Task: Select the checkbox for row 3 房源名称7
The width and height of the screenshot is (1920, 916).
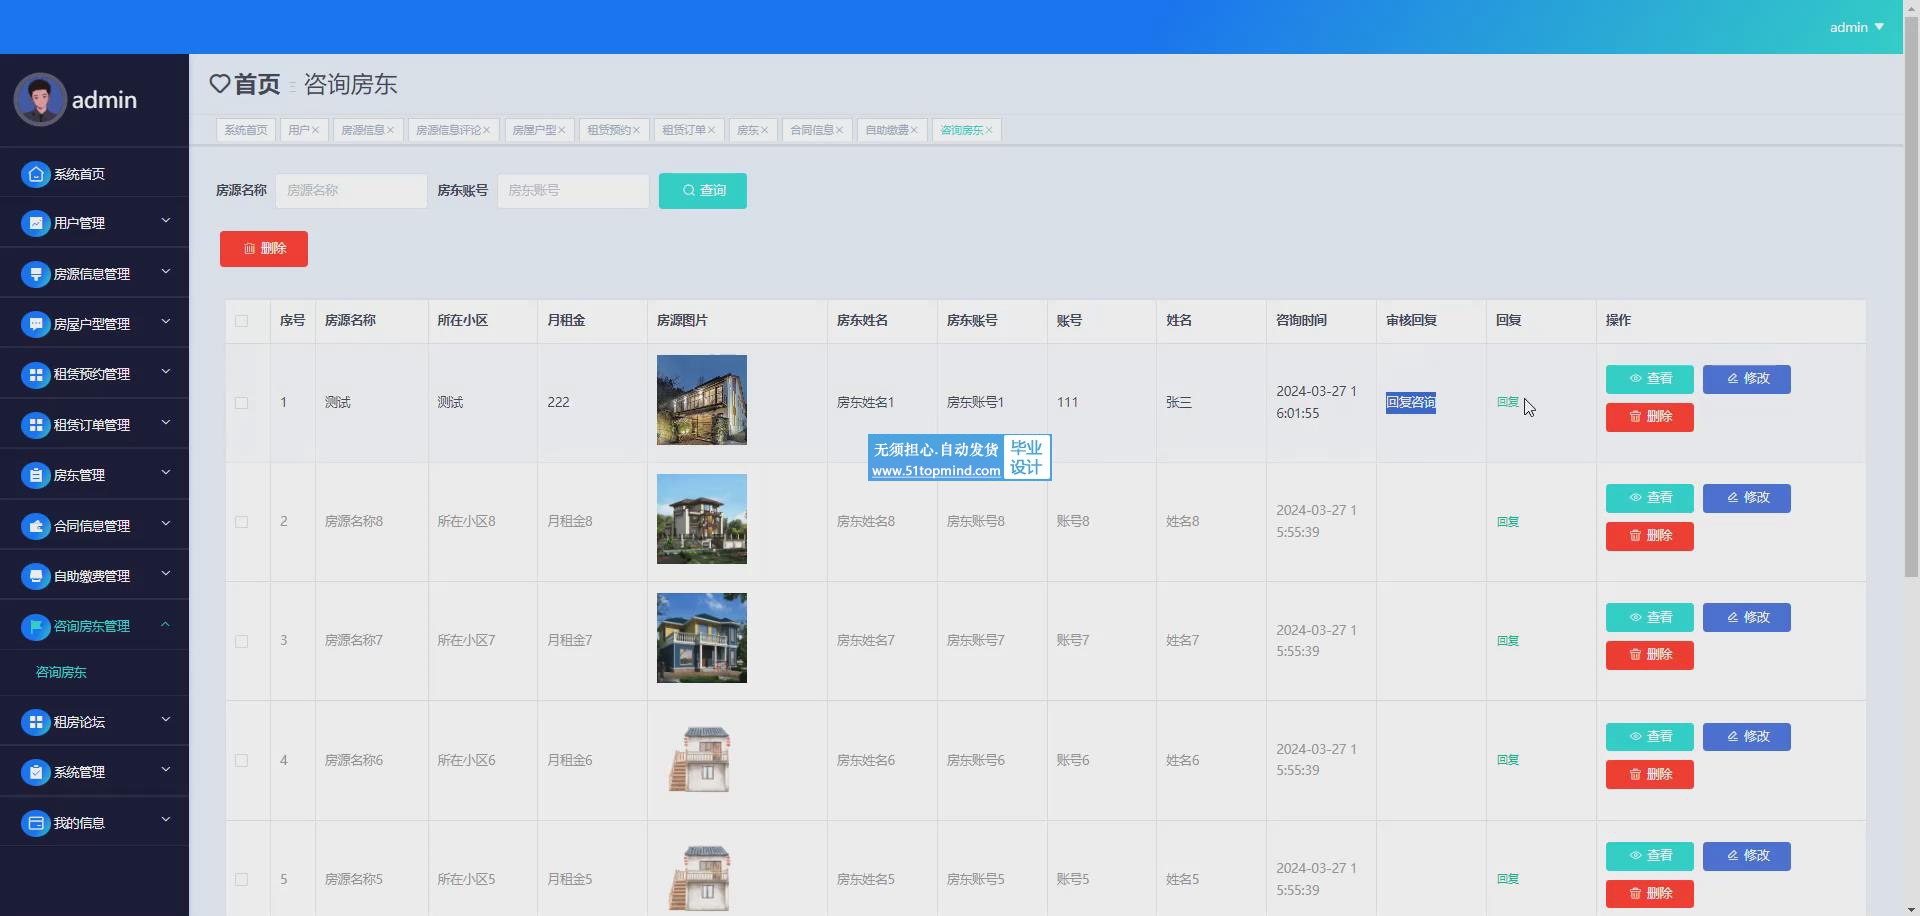Action: [241, 641]
